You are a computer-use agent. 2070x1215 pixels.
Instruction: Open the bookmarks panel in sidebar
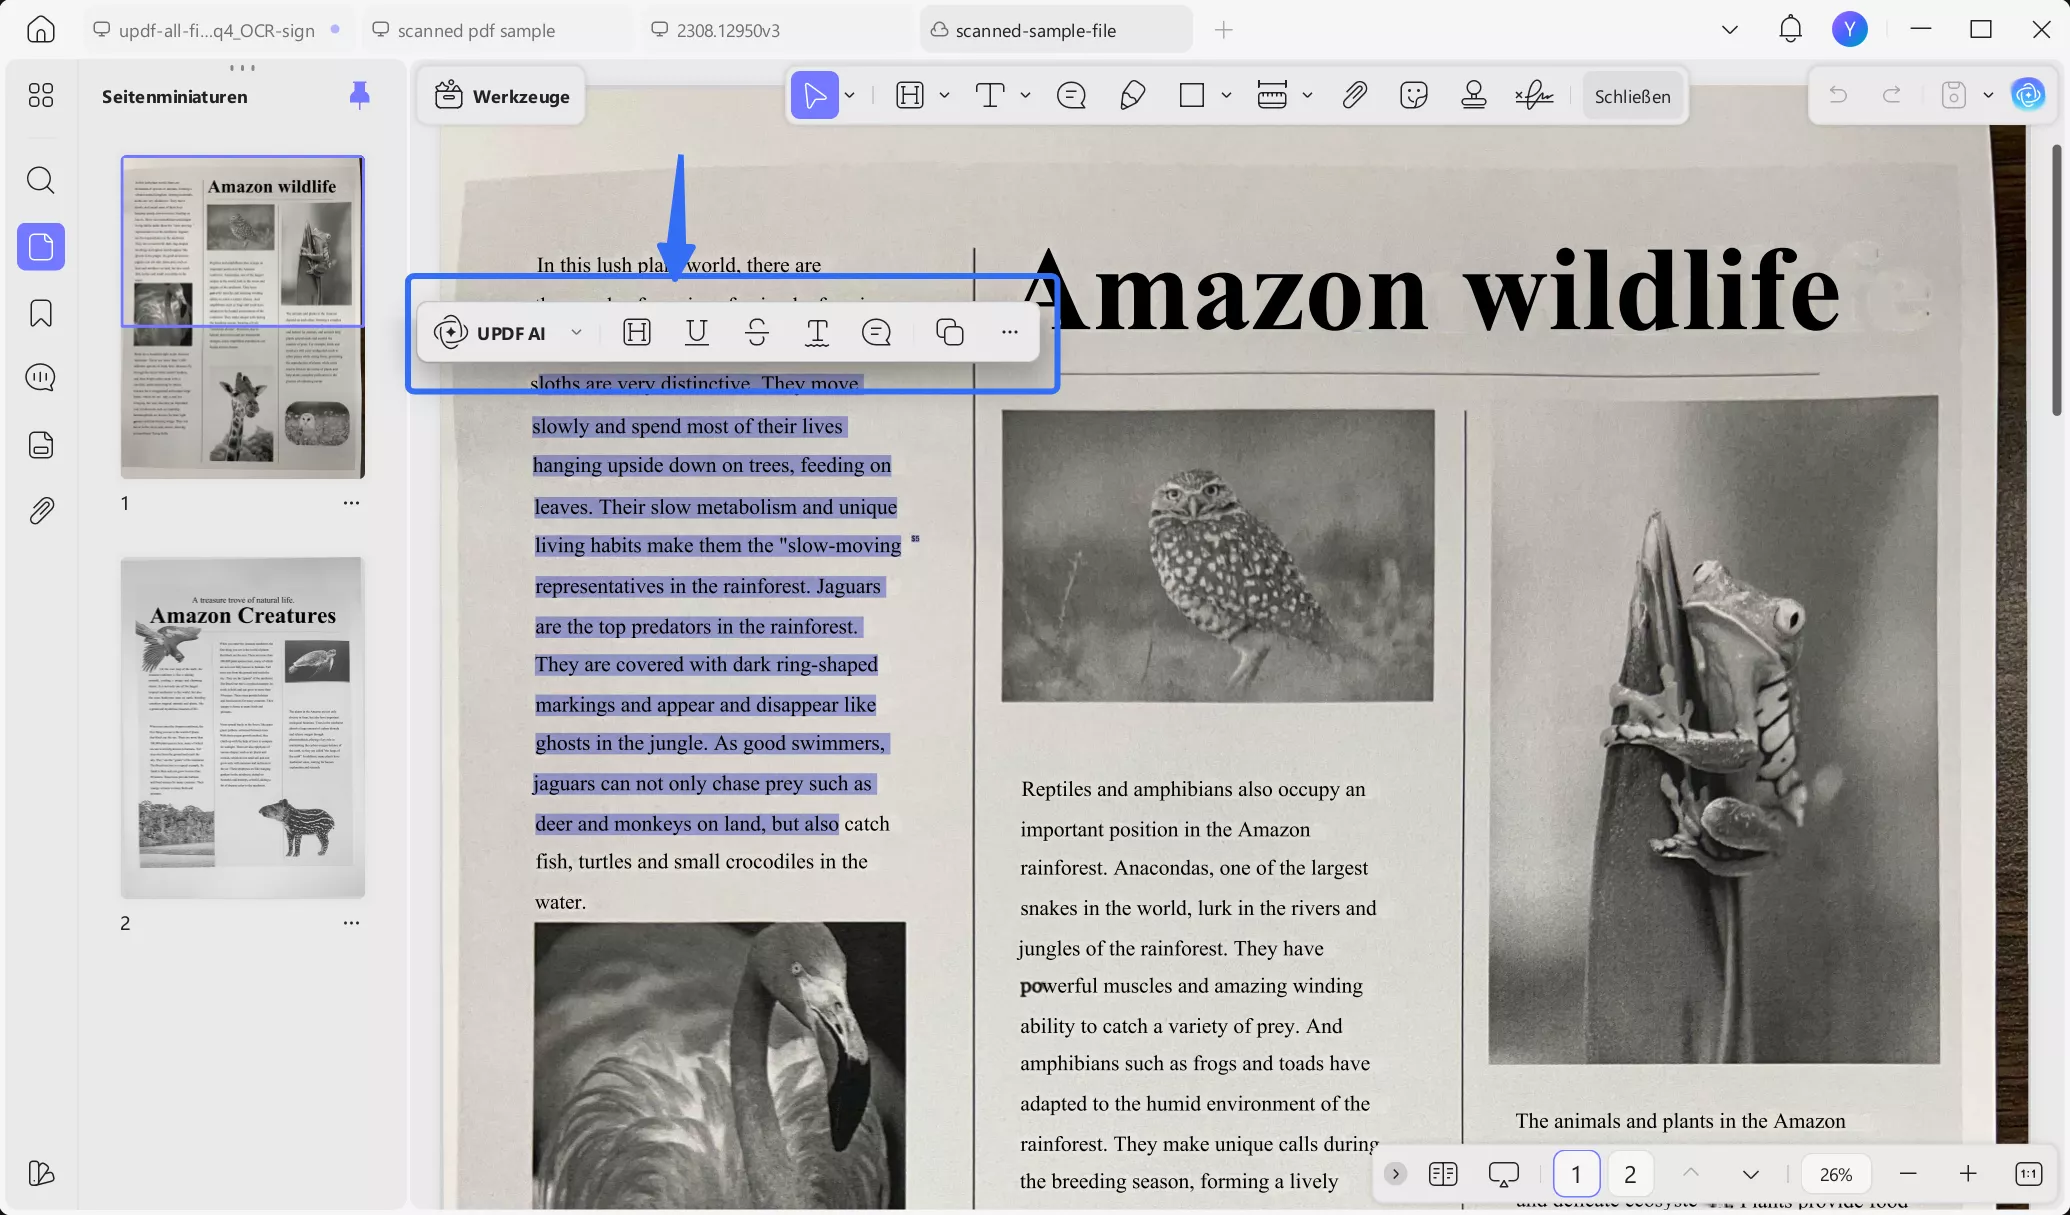pos(41,313)
